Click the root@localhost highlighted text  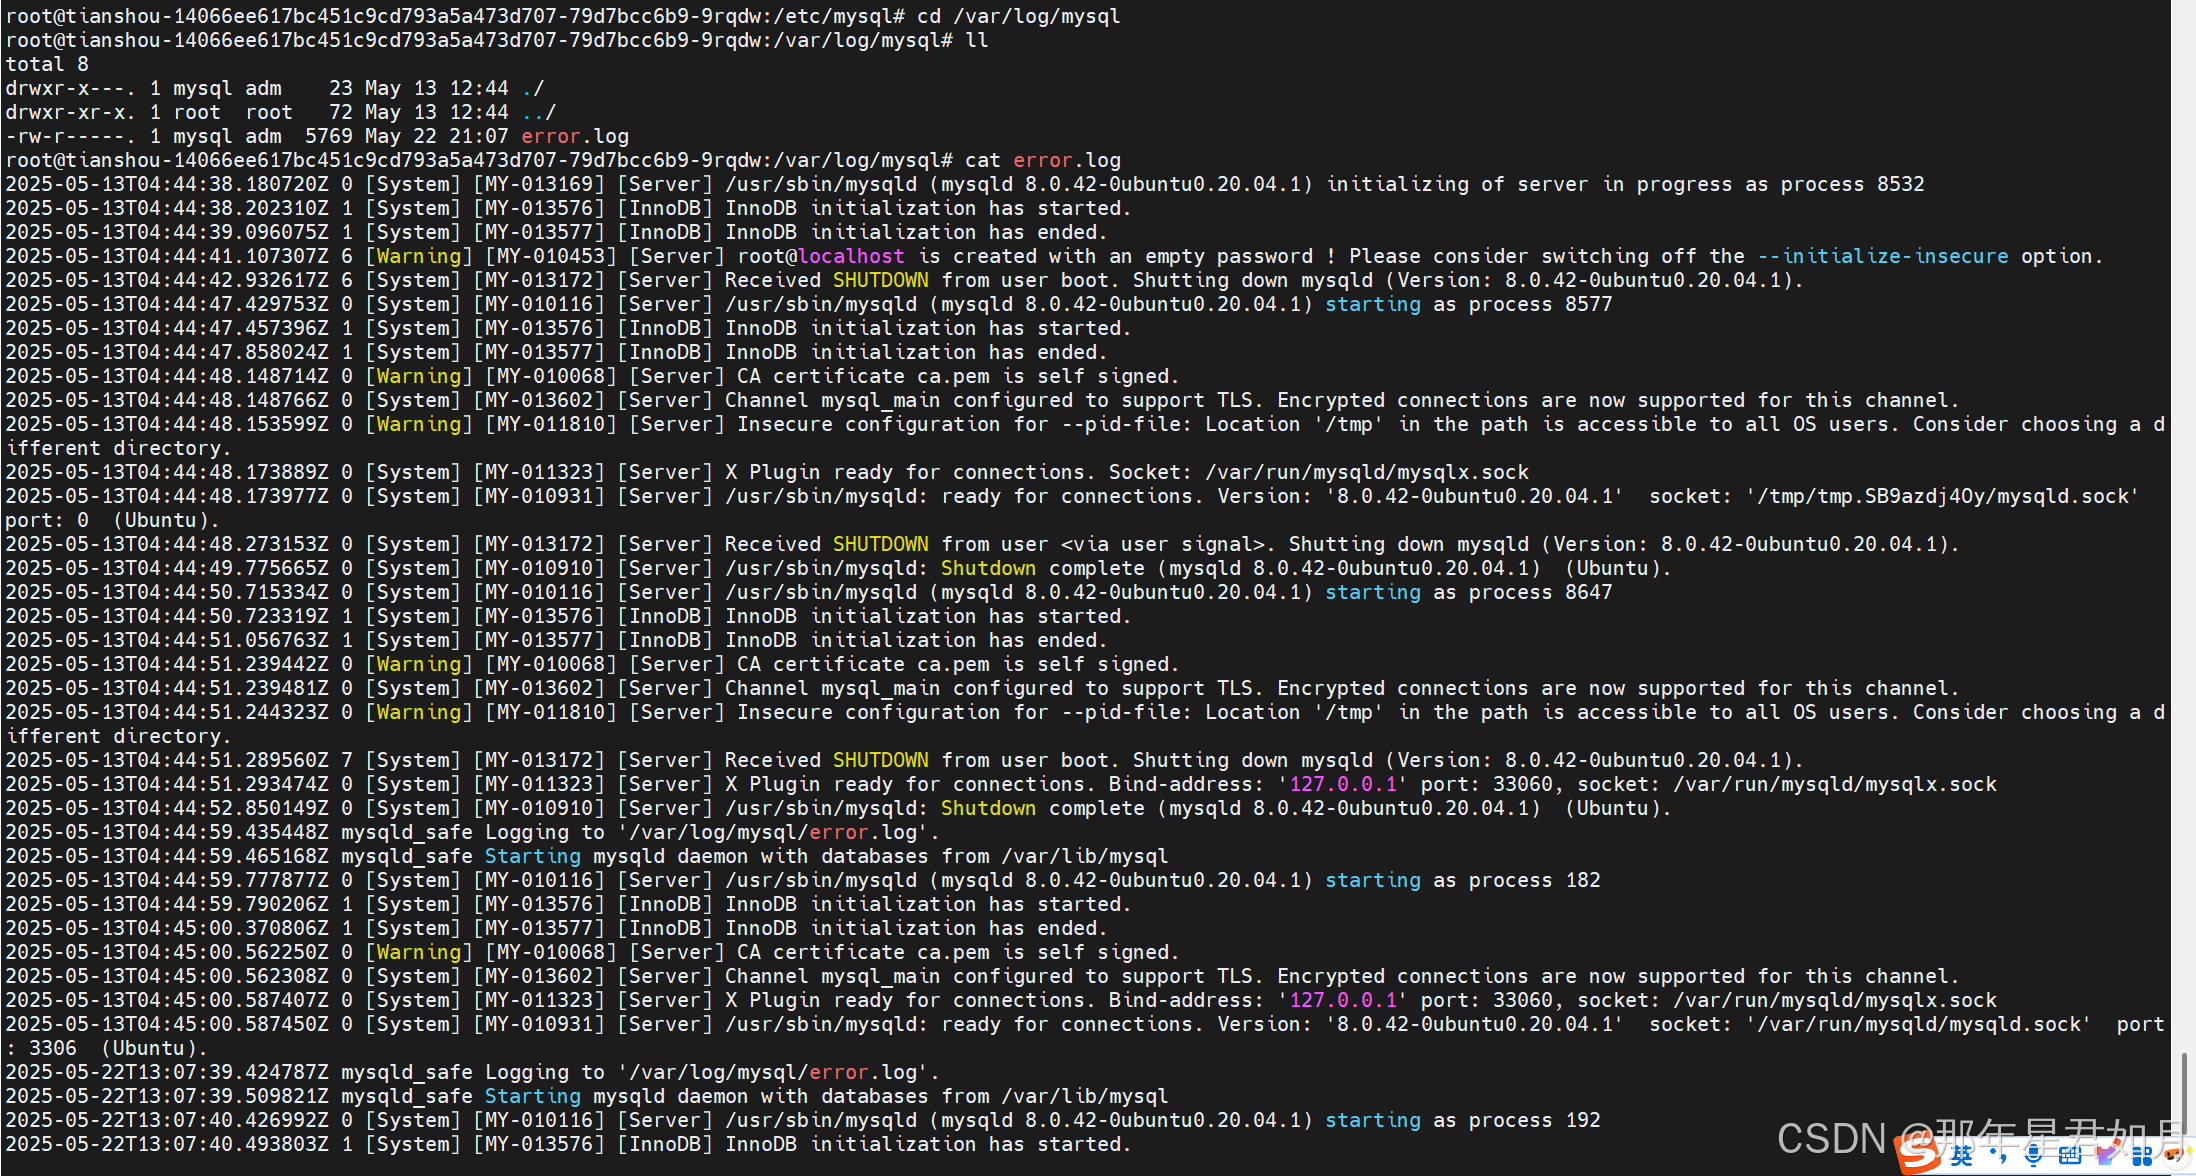[x=820, y=256]
